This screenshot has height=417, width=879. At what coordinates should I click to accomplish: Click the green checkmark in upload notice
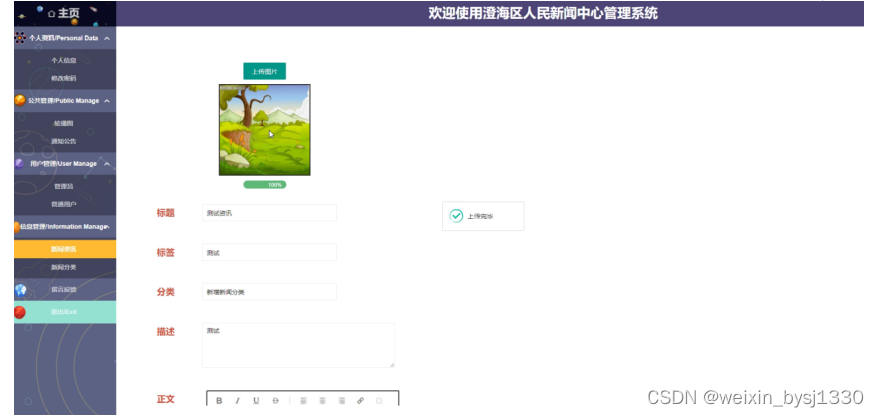point(456,216)
